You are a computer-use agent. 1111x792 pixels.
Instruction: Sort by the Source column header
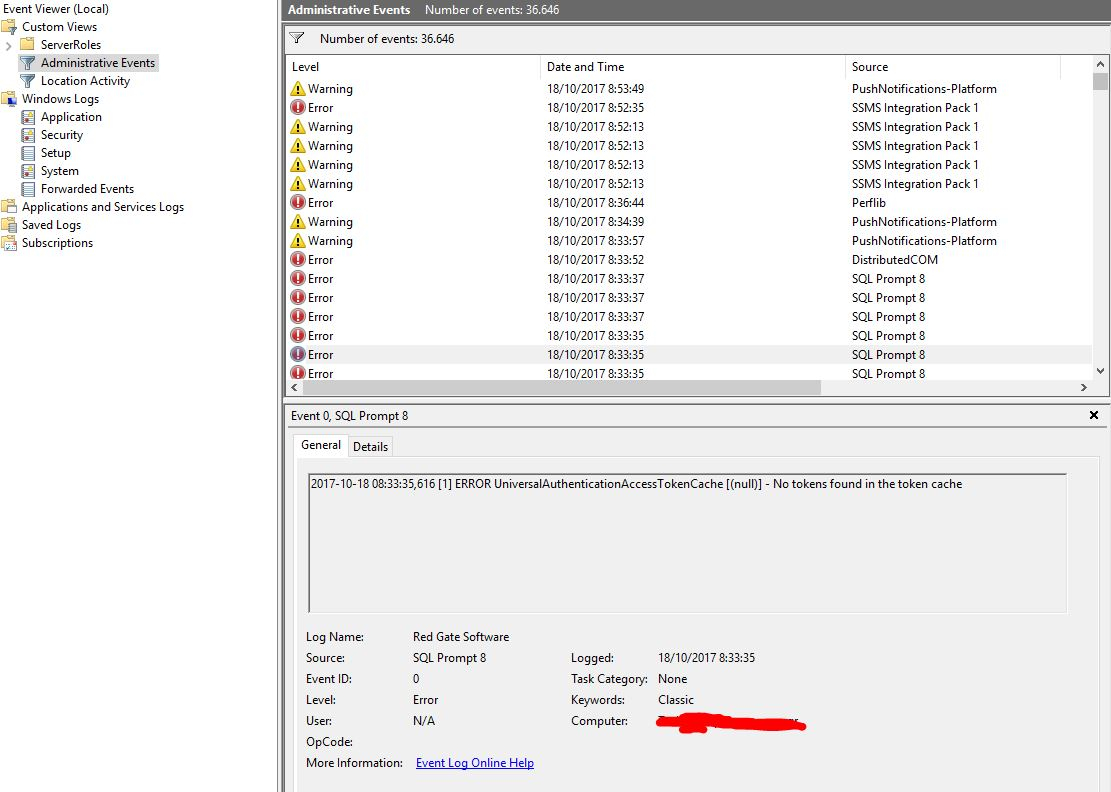pyautogui.click(x=953, y=67)
